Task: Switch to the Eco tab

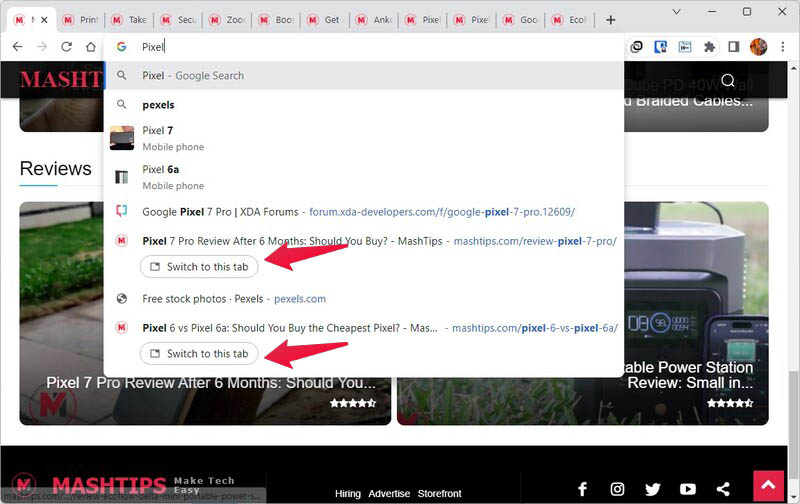Action: tap(569, 20)
